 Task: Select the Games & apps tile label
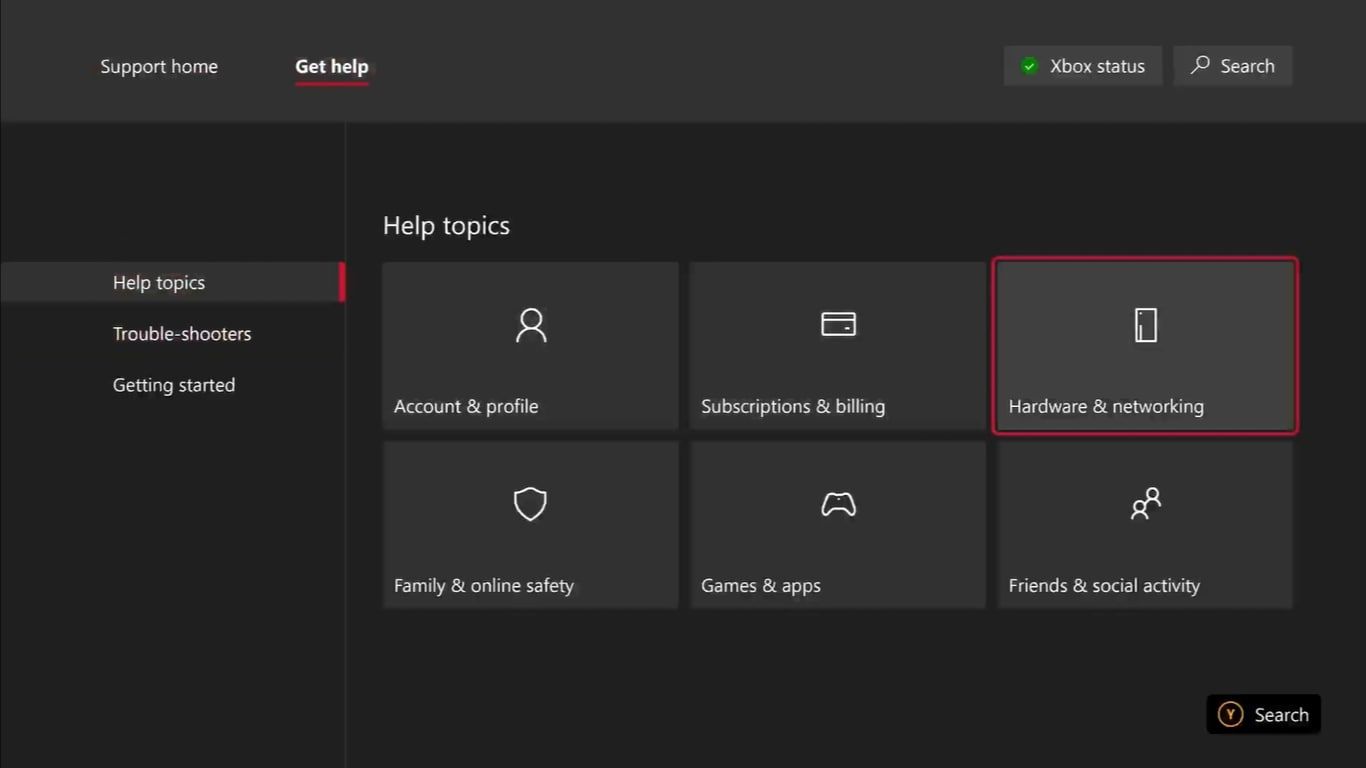pos(761,586)
